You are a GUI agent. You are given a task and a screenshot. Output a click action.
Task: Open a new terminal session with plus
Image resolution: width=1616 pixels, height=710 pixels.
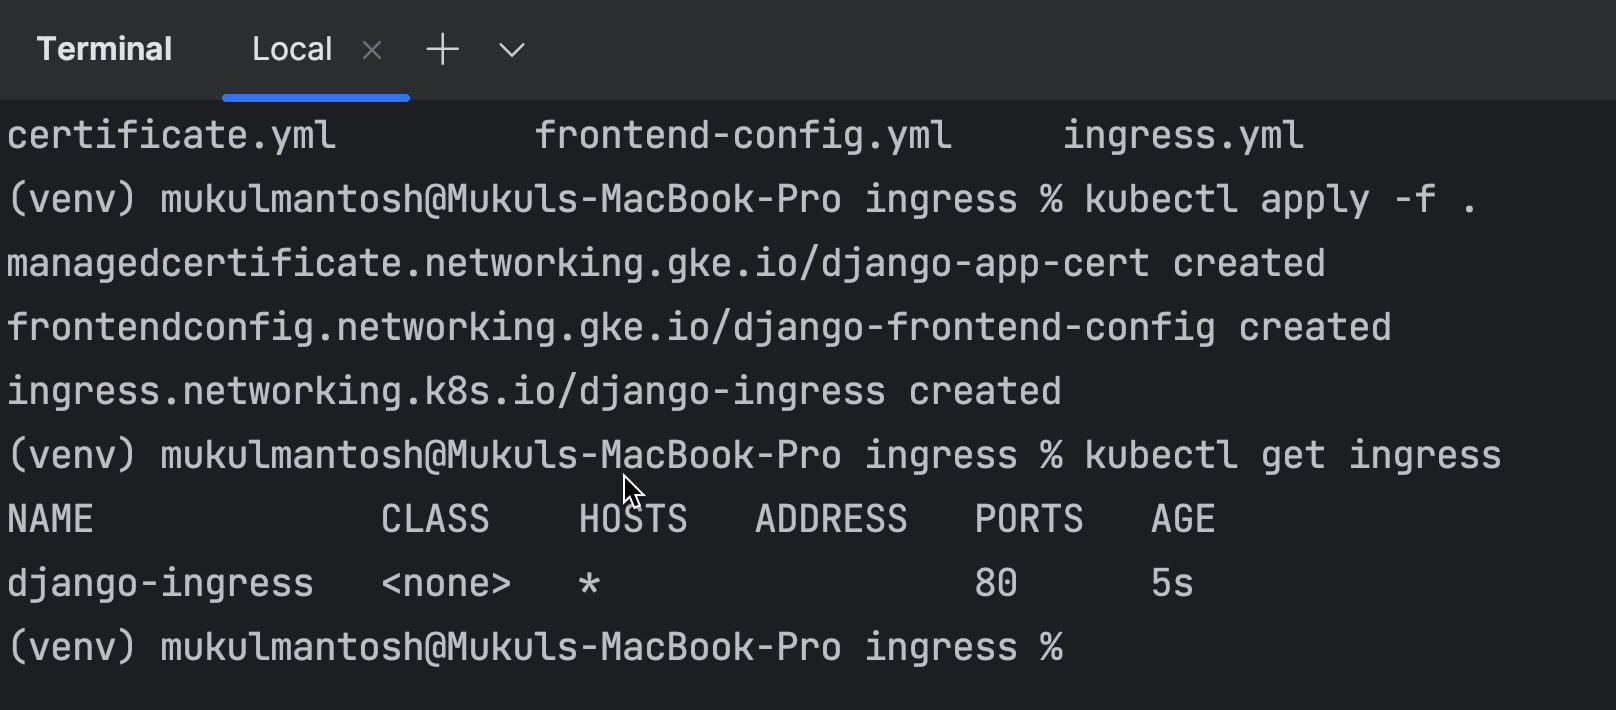pos(442,49)
